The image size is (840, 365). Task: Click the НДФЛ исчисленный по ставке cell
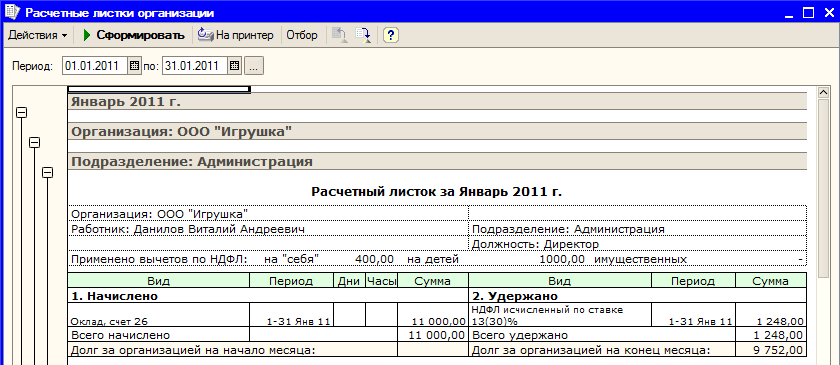click(x=560, y=316)
